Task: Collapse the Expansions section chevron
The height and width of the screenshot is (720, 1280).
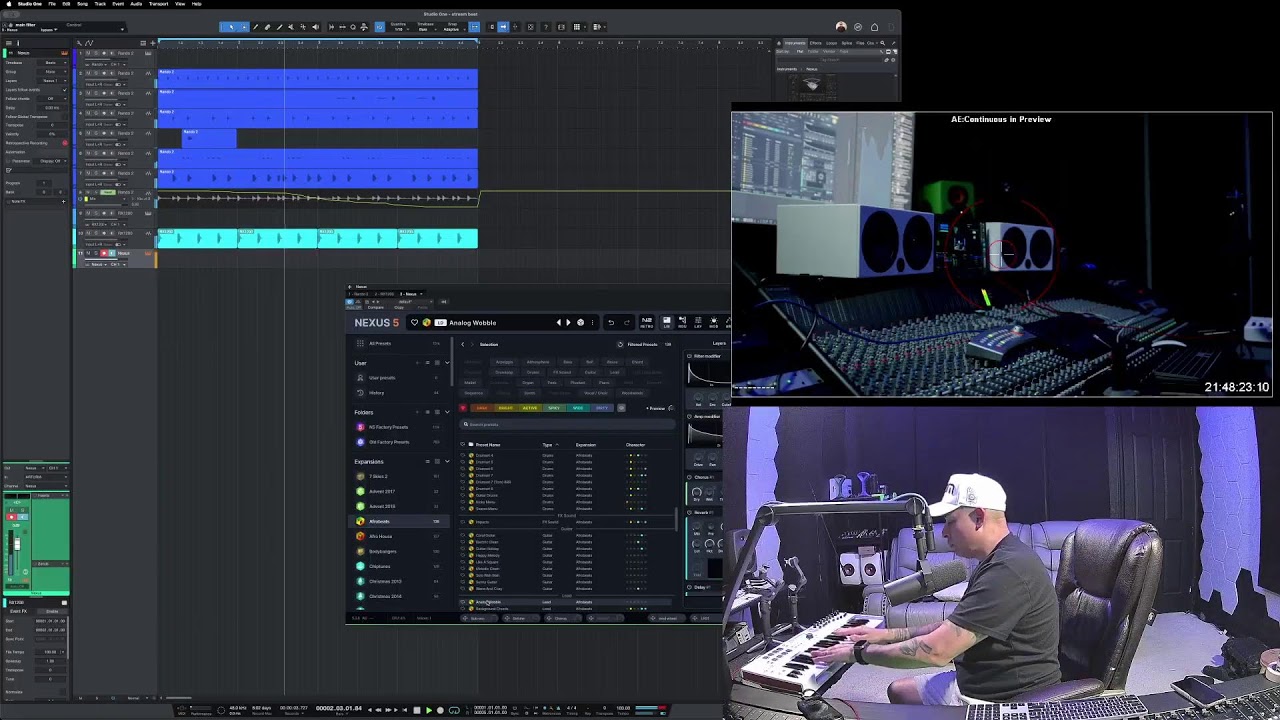Action: 447,461
